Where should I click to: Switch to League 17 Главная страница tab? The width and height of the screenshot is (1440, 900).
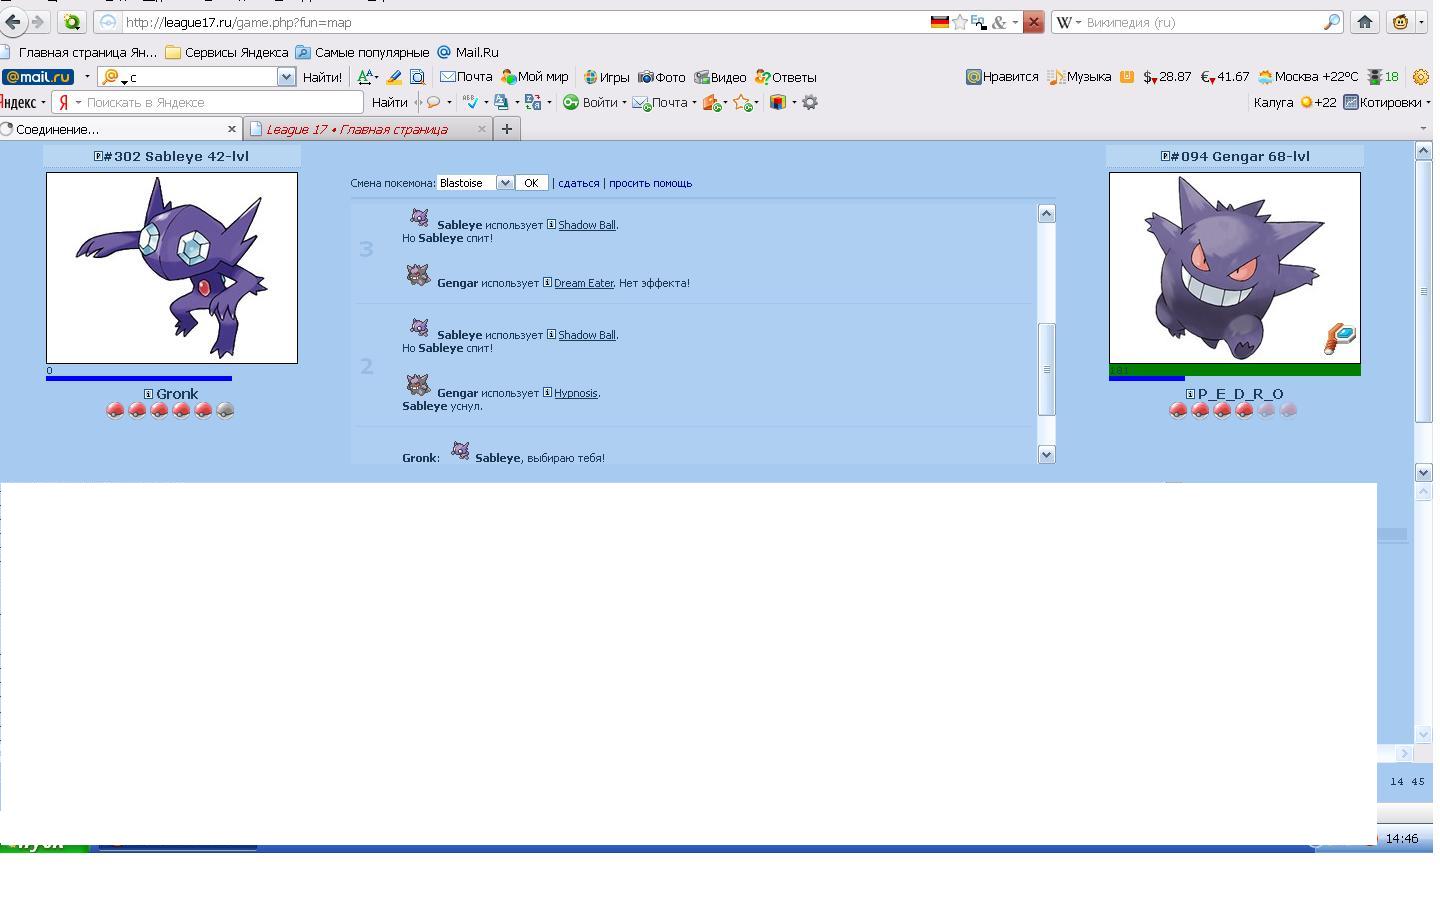click(x=356, y=129)
